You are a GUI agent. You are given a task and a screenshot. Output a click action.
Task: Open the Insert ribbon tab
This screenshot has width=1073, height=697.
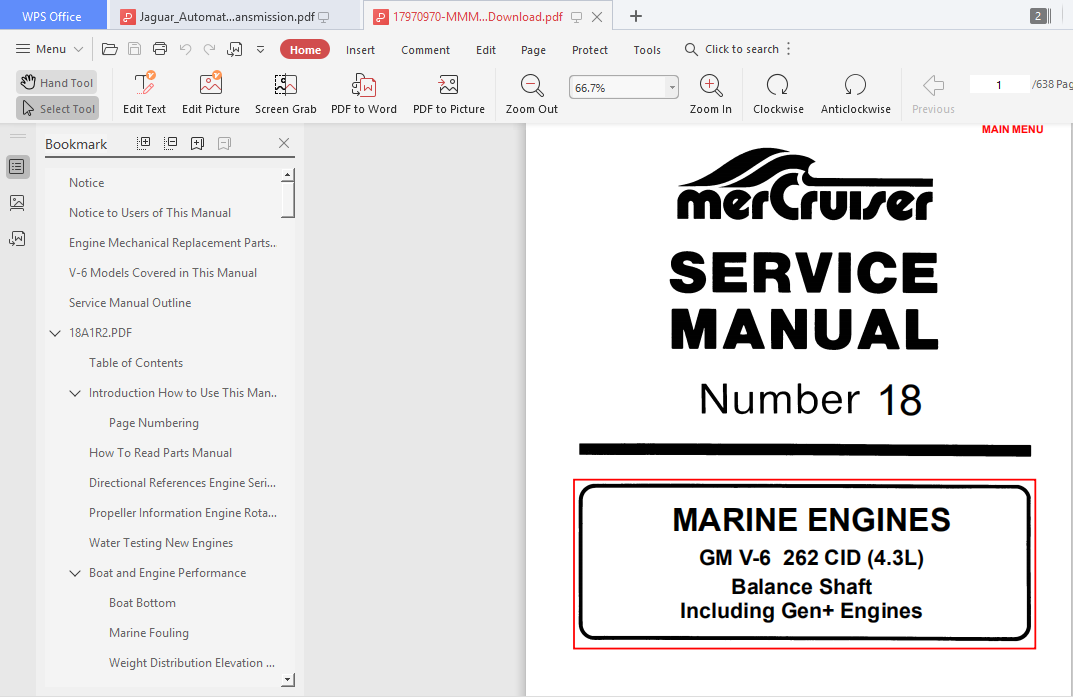361,50
